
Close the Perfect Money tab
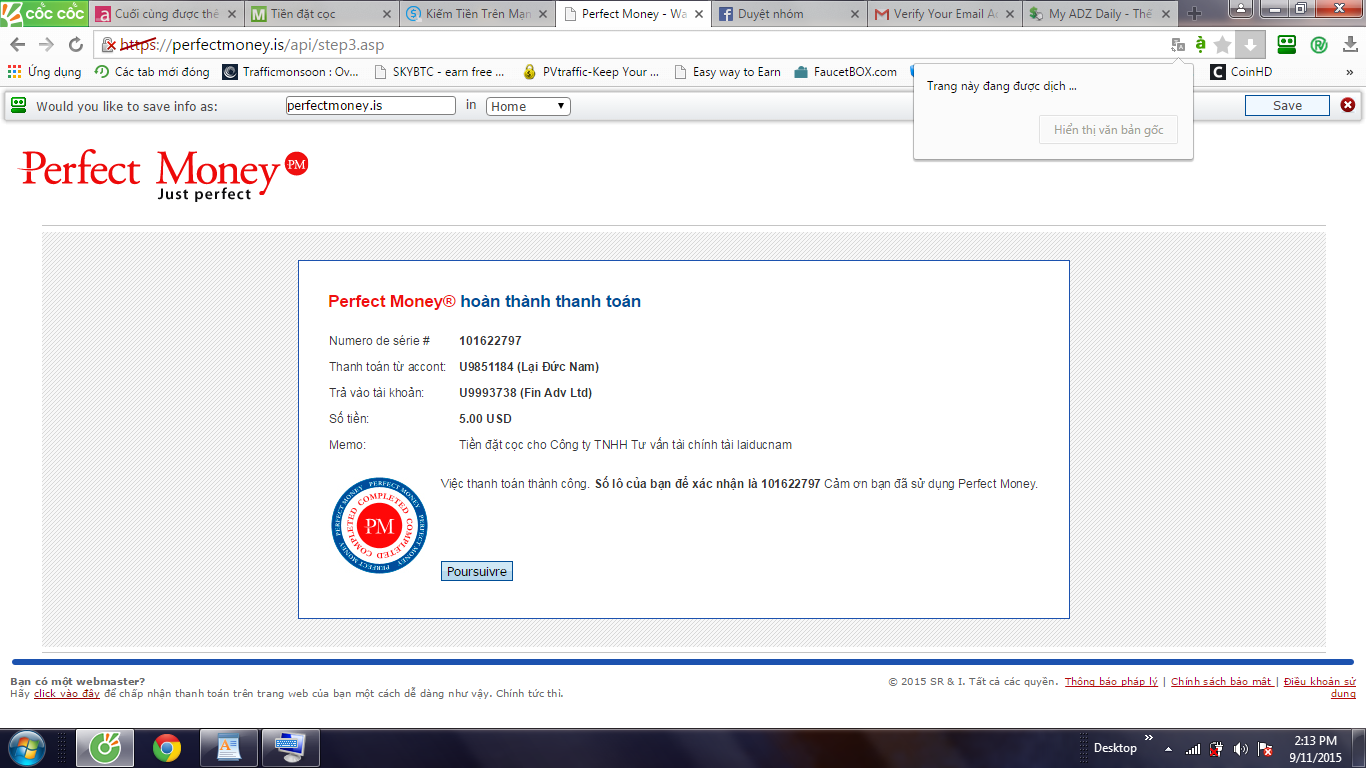(699, 15)
